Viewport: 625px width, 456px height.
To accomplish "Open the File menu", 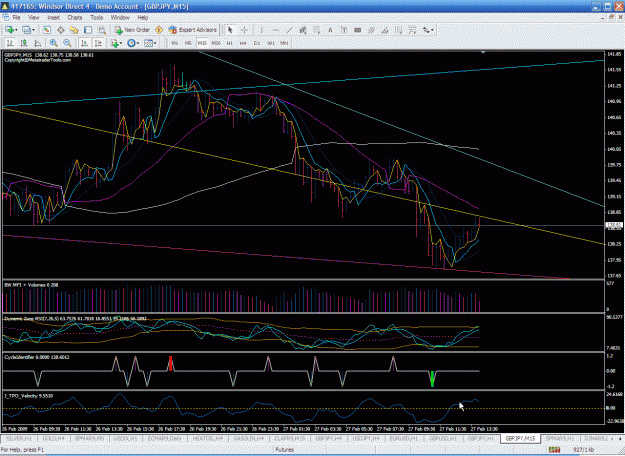I will [x=16, y=18].
